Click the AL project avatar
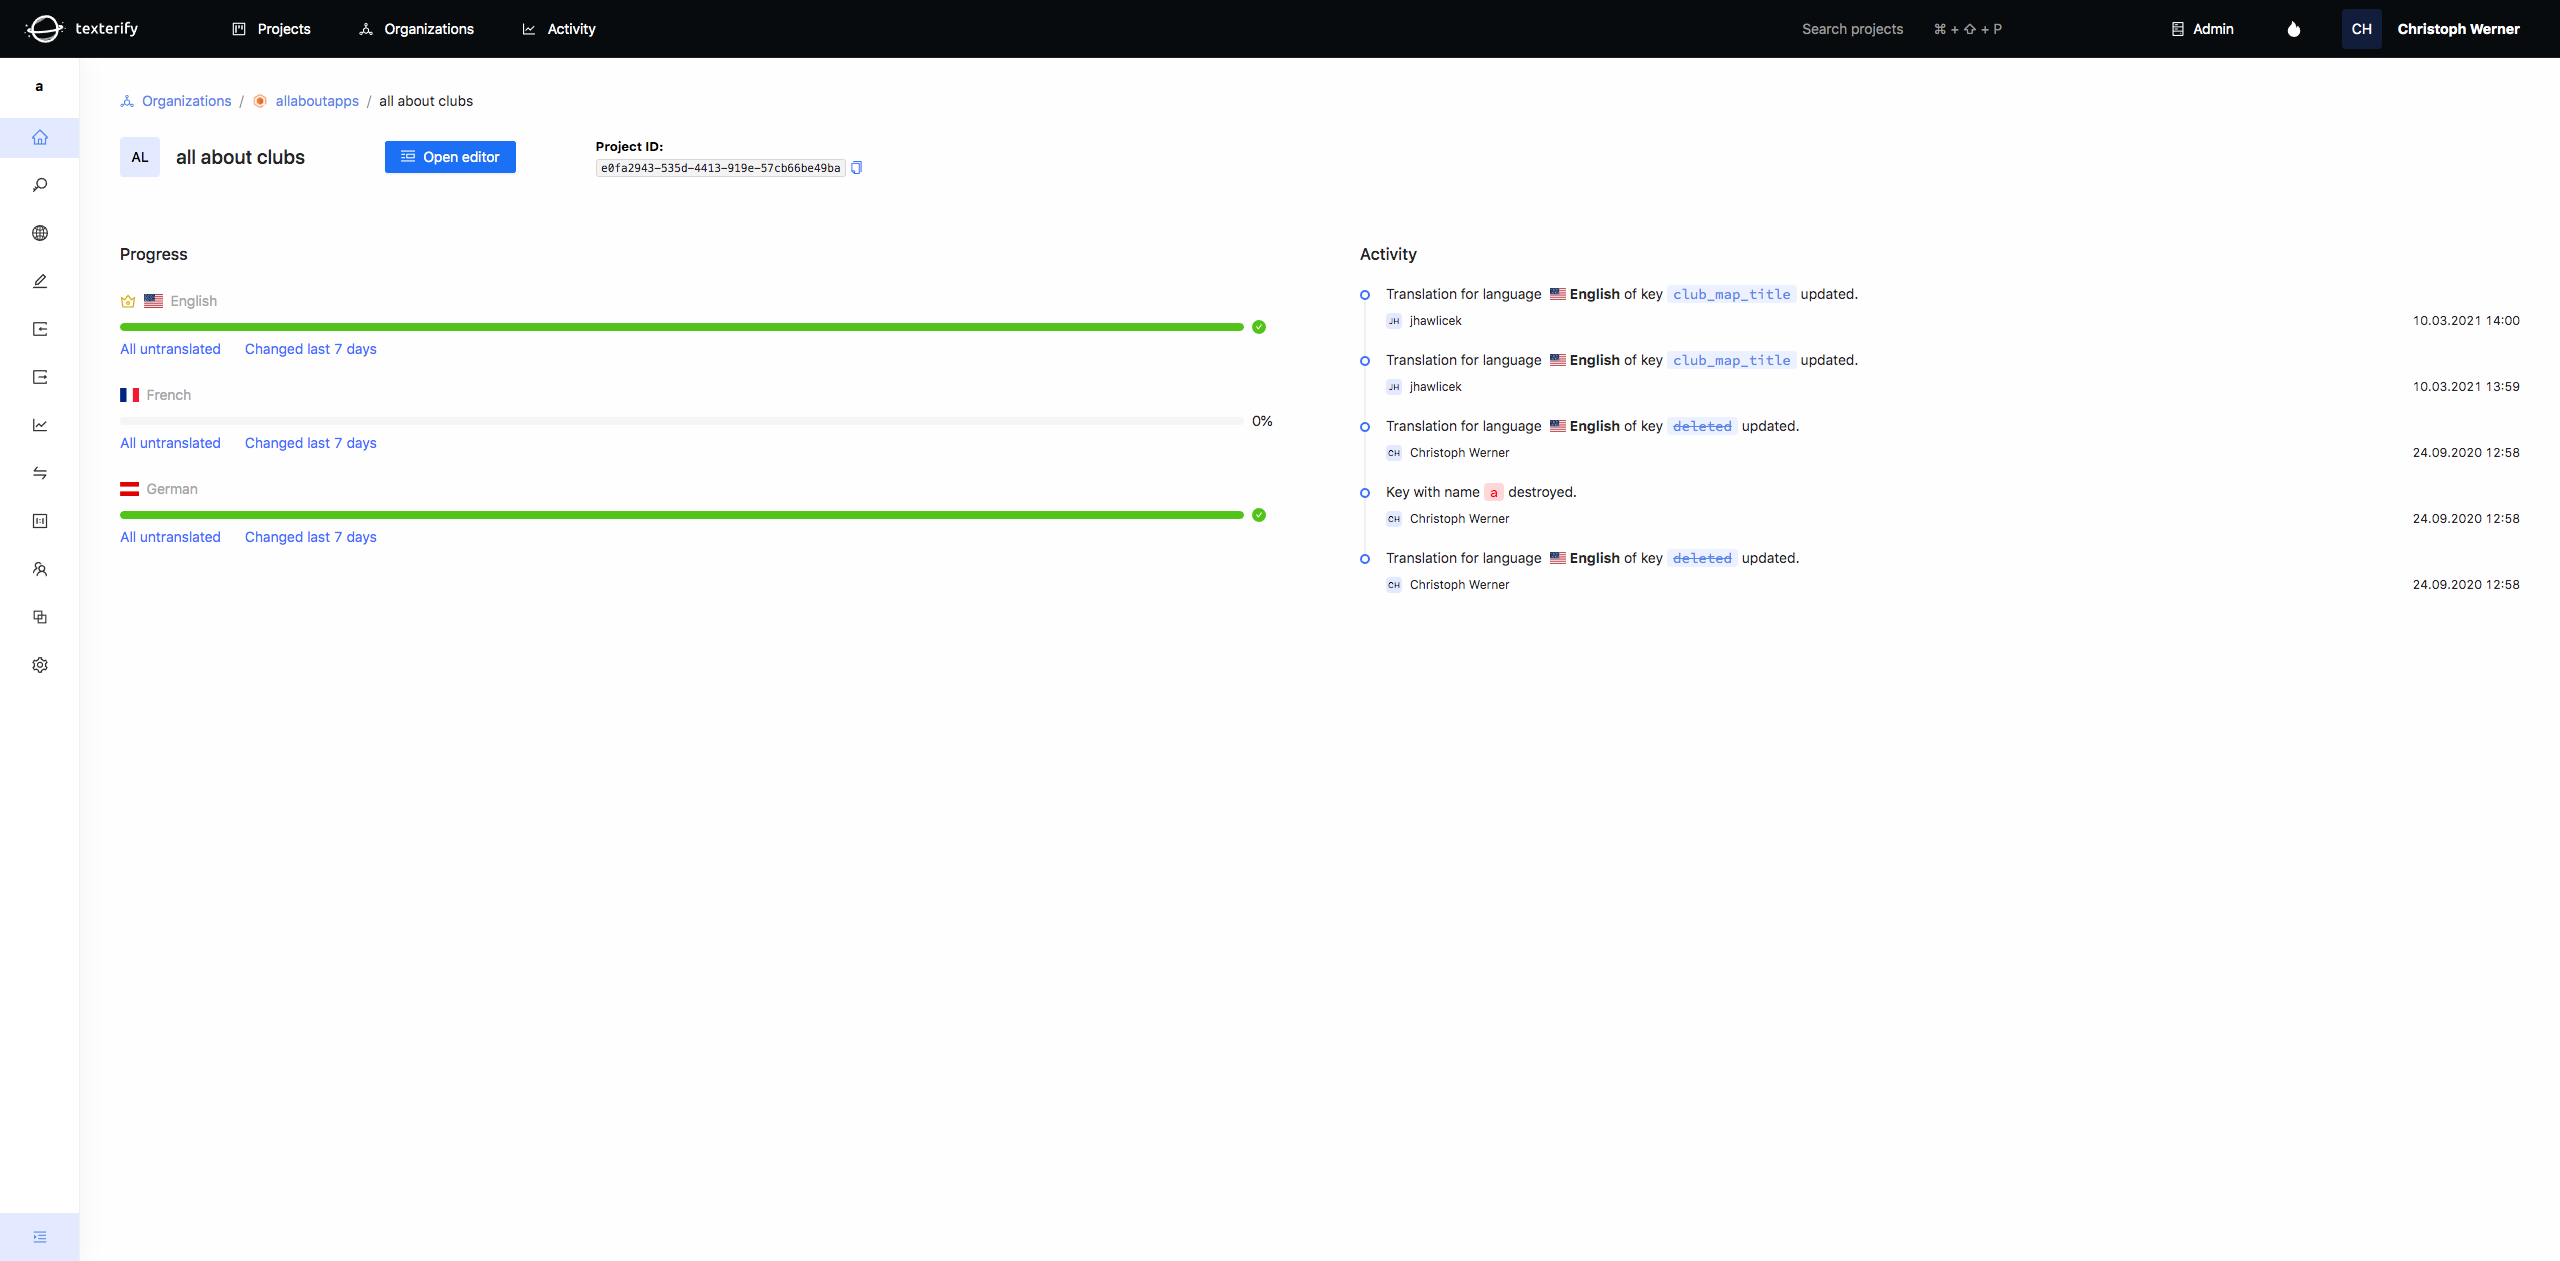This screenshot has height=1261, width=2560. (140, 157)
